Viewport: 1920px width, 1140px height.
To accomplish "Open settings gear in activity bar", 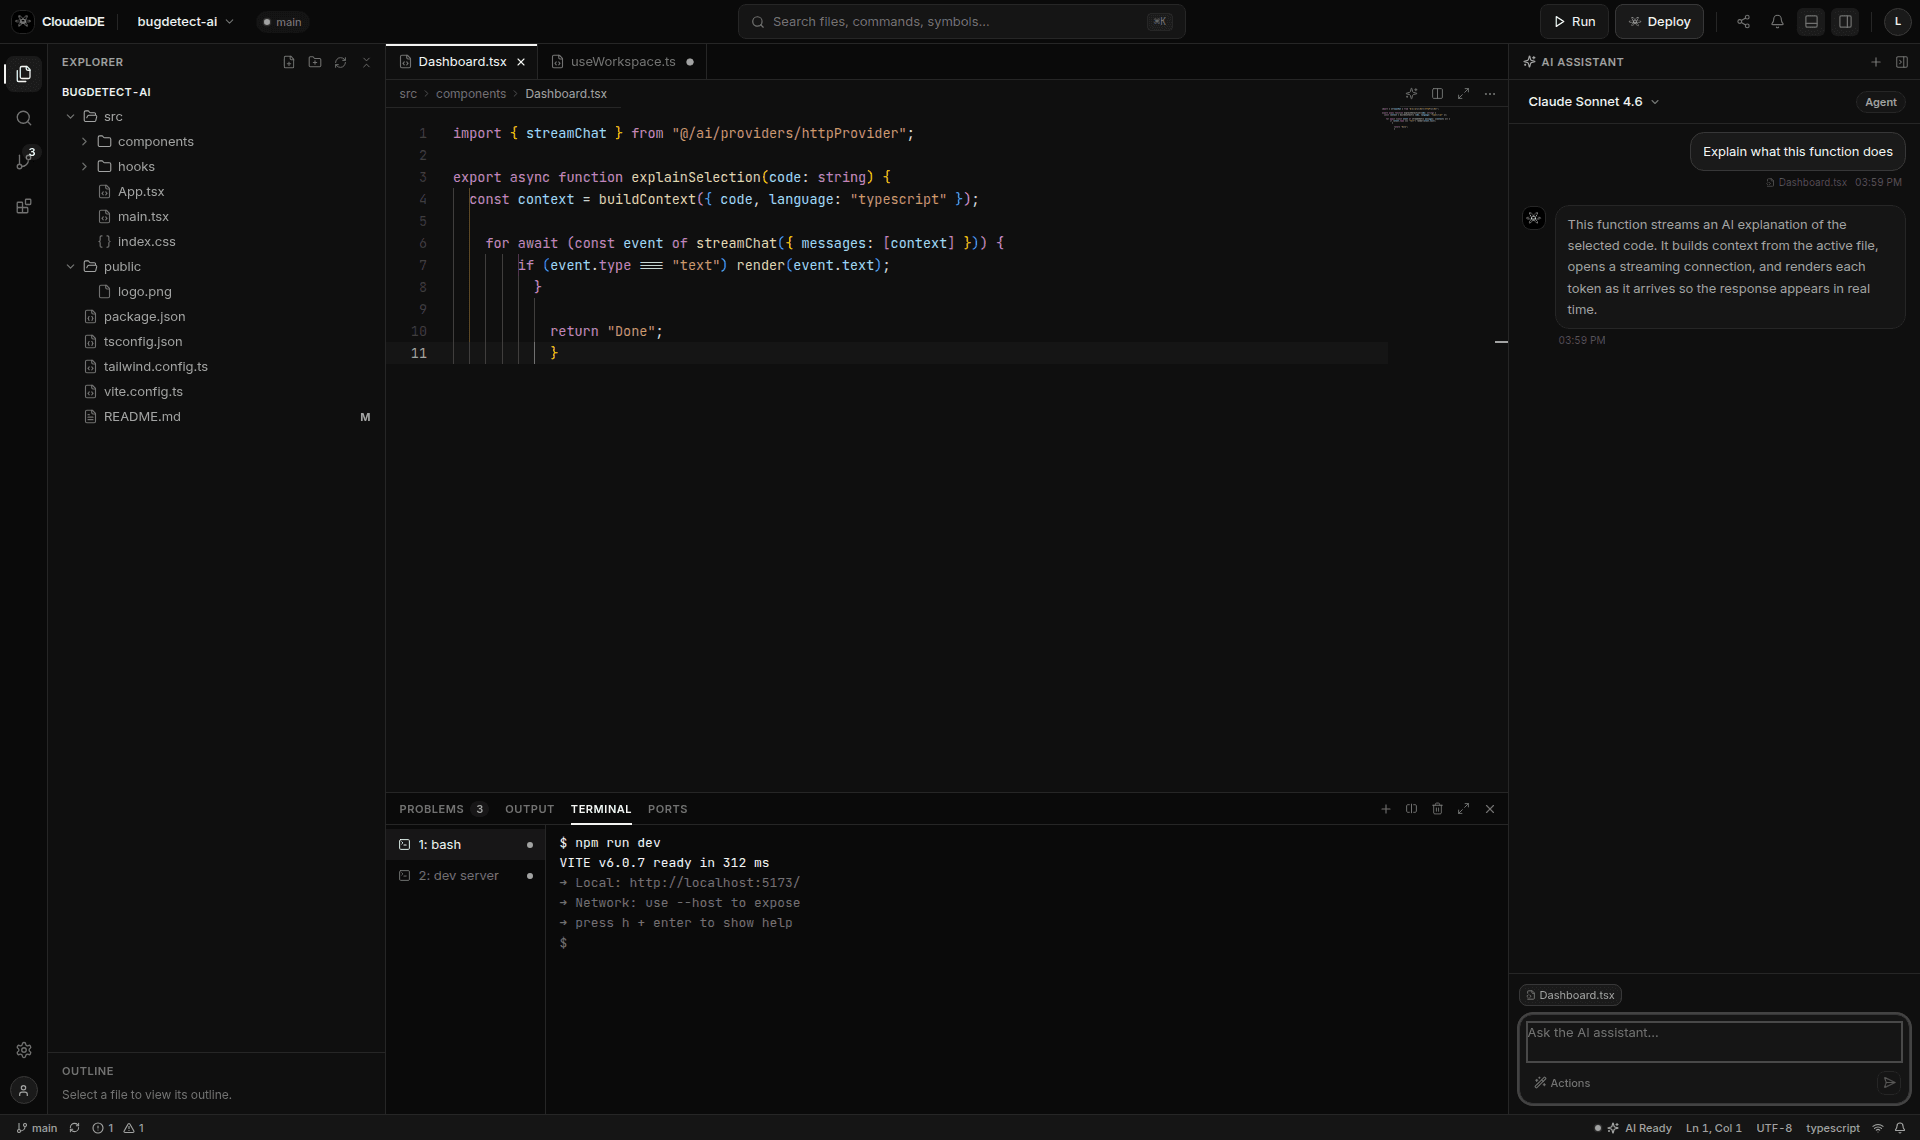I will pyautogui.click(x=24, y=1050).
